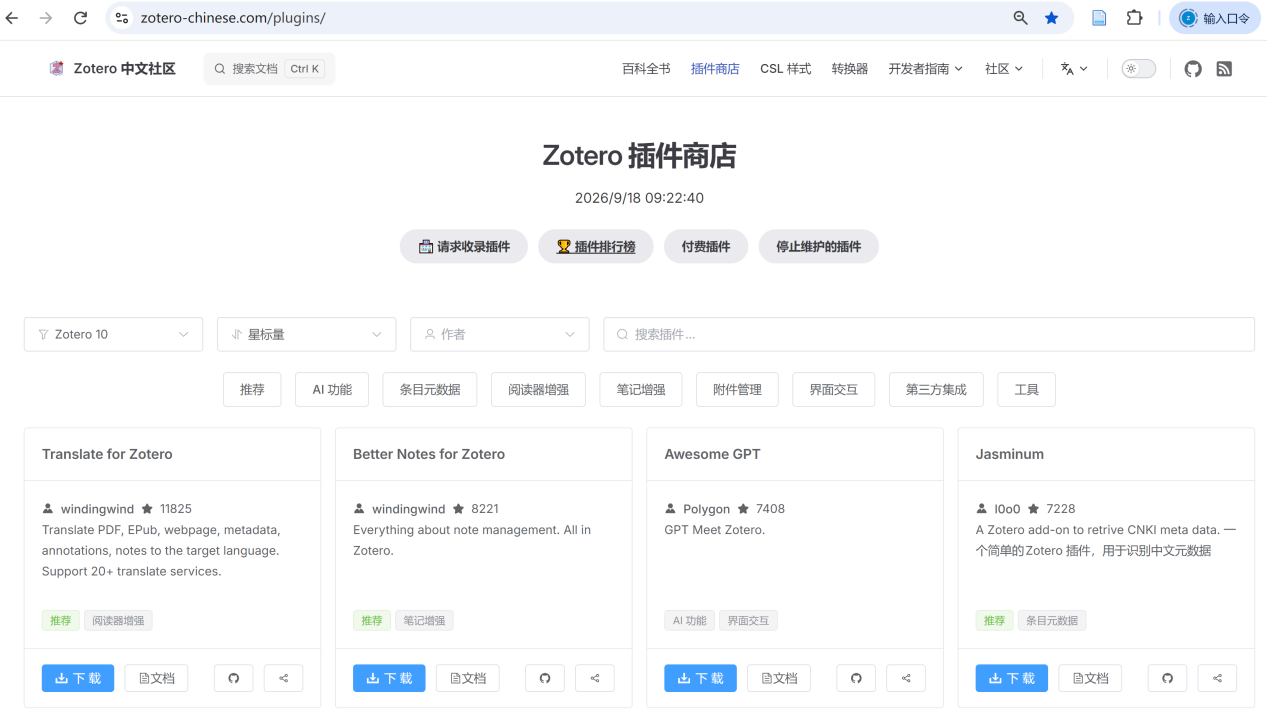Open the language translation menu icon
This screenshot has height=720, width=1267.
[1074, 69]
